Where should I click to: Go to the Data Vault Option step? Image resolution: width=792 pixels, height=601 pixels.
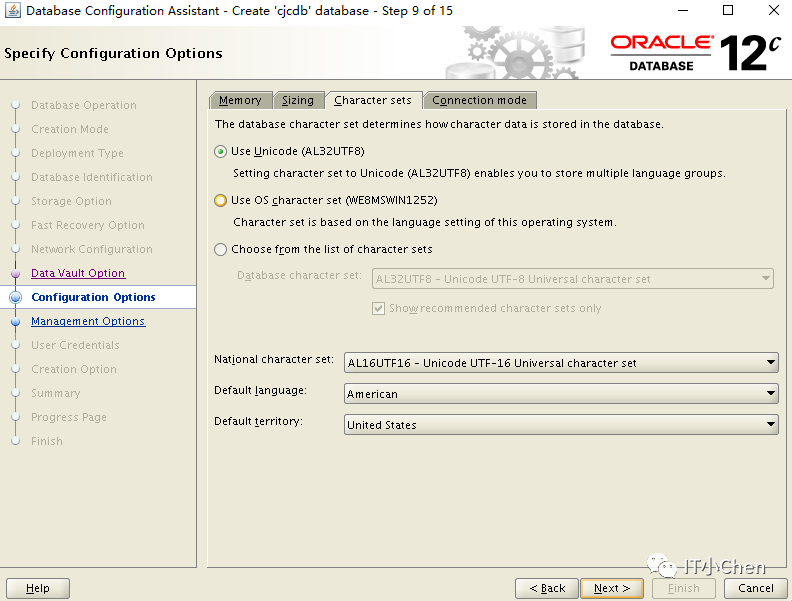point(78,273)
